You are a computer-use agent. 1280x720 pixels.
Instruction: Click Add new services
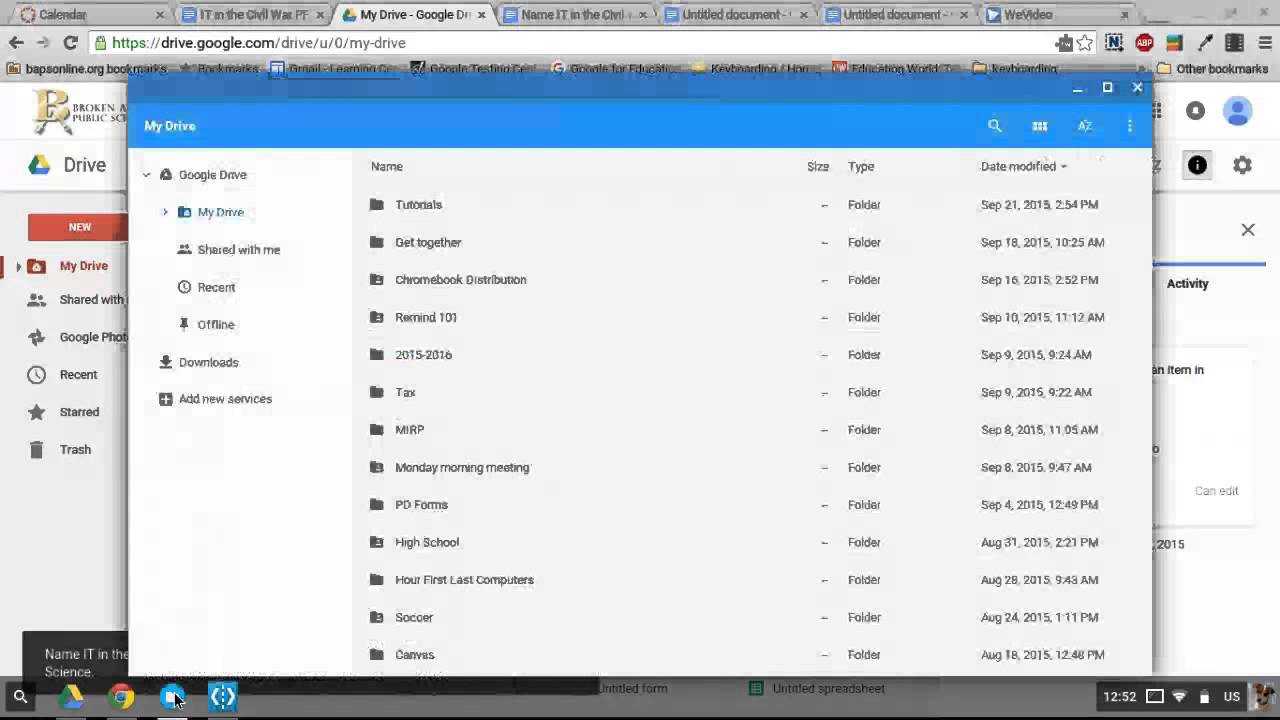(225, 399)
